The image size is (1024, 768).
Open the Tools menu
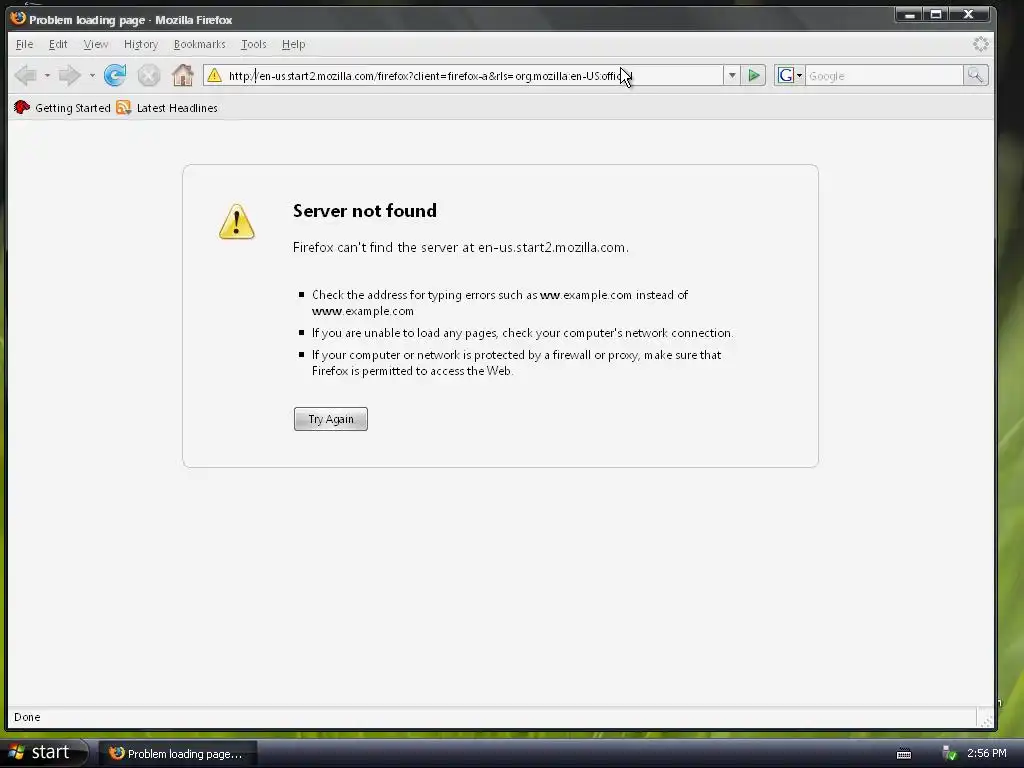pos(253,44)
